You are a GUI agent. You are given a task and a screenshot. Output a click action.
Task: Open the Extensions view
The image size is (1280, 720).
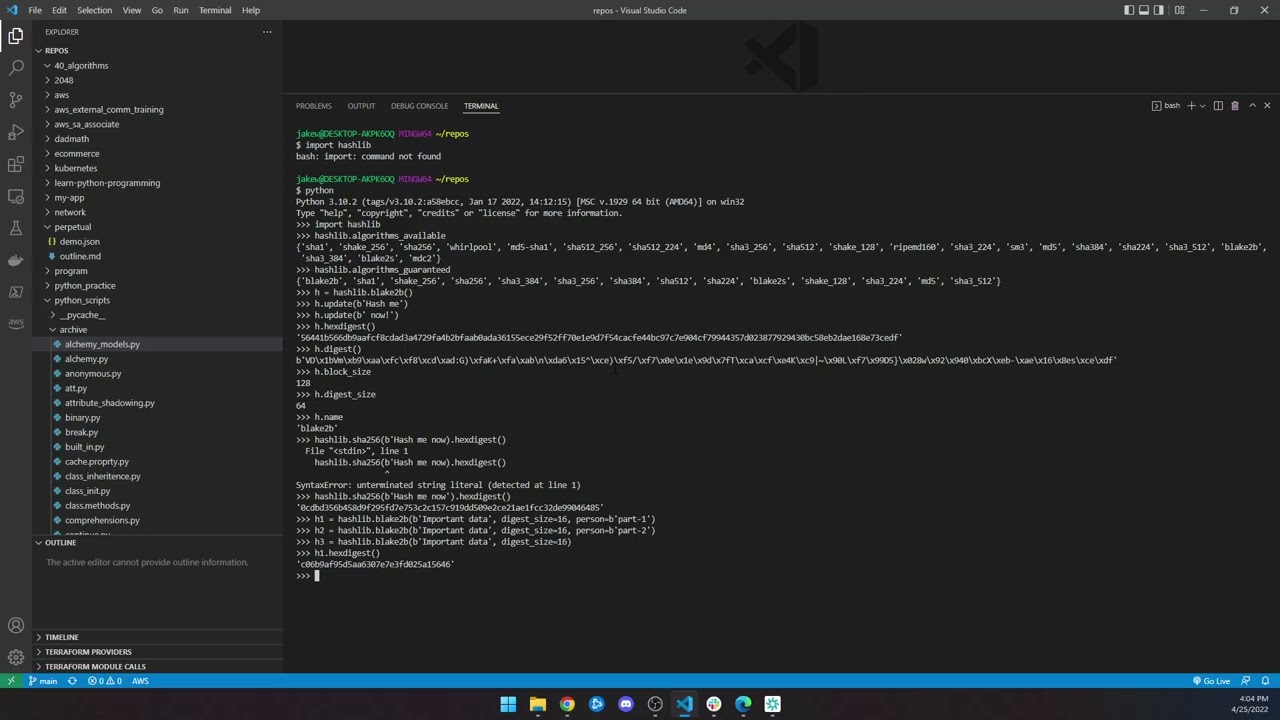pyautogui.click(x=16, y=164)
